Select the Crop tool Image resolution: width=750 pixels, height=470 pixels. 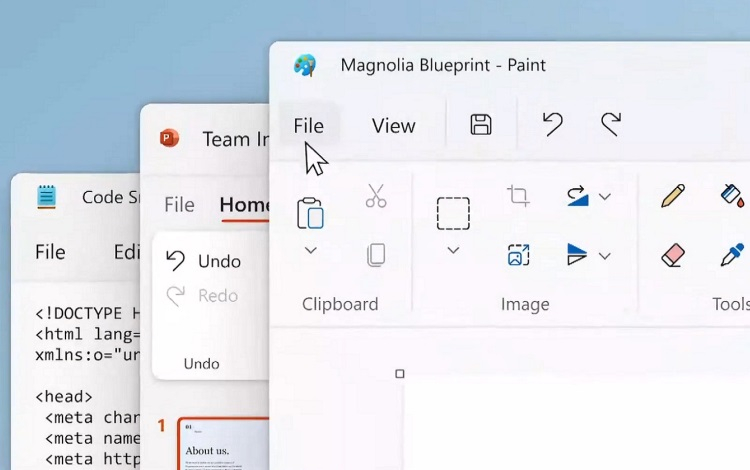click(x=518, y=195)
